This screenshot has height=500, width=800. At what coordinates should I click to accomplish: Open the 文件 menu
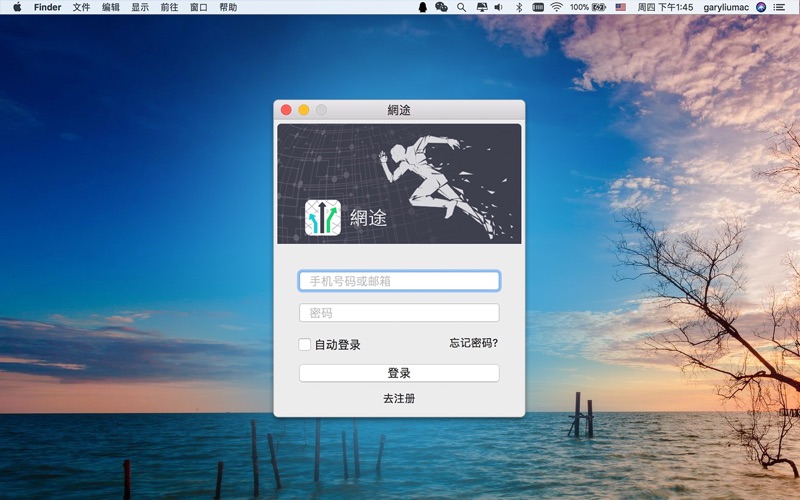(81, 7)
